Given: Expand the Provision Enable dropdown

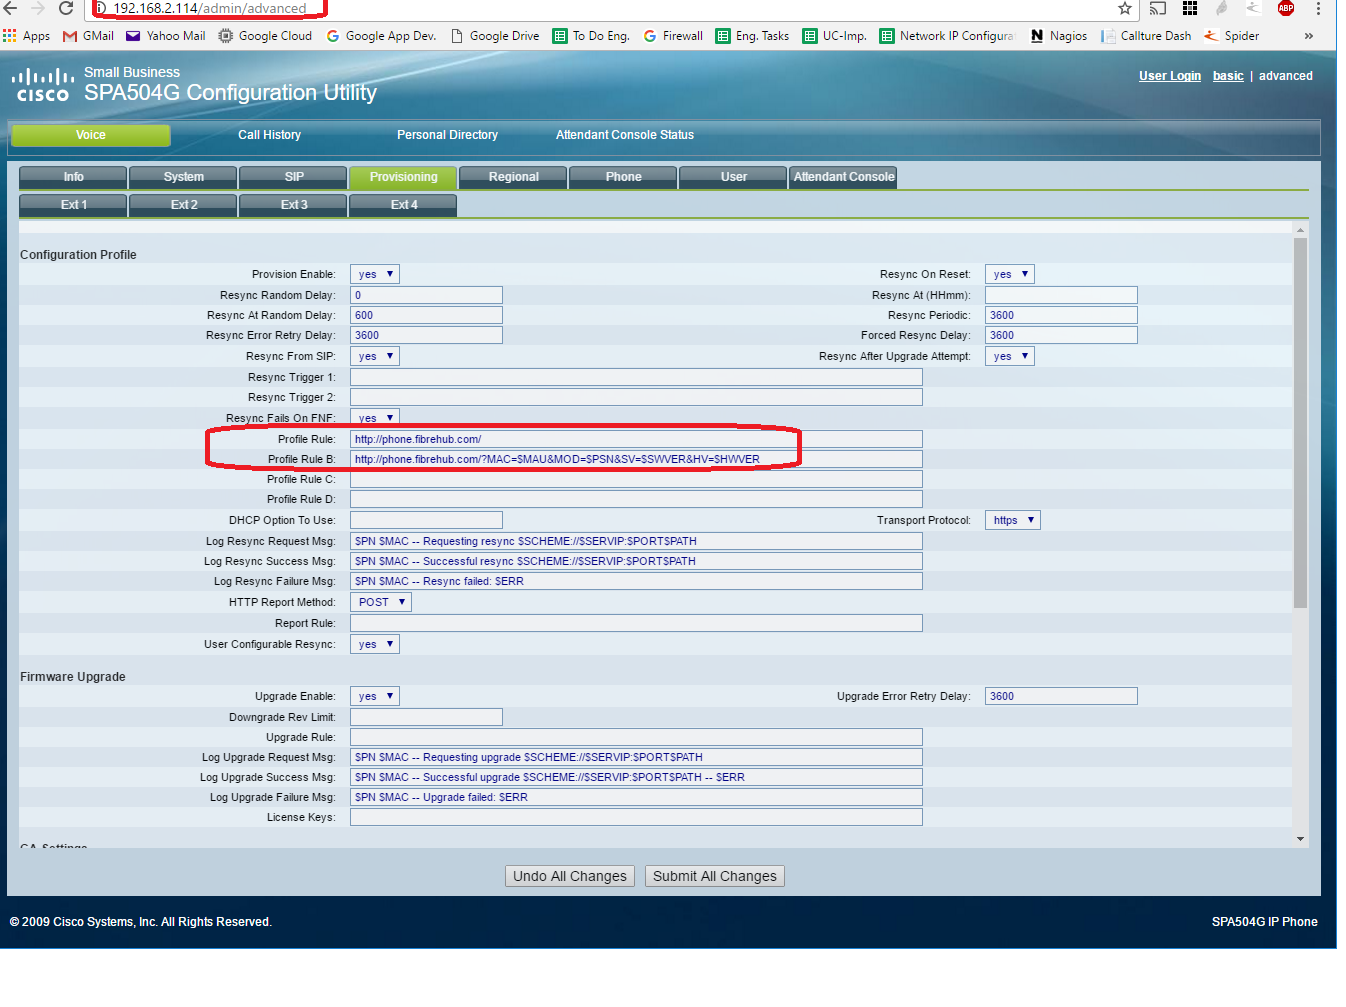Looking at the screenshot, I should [x=375, y=274].
